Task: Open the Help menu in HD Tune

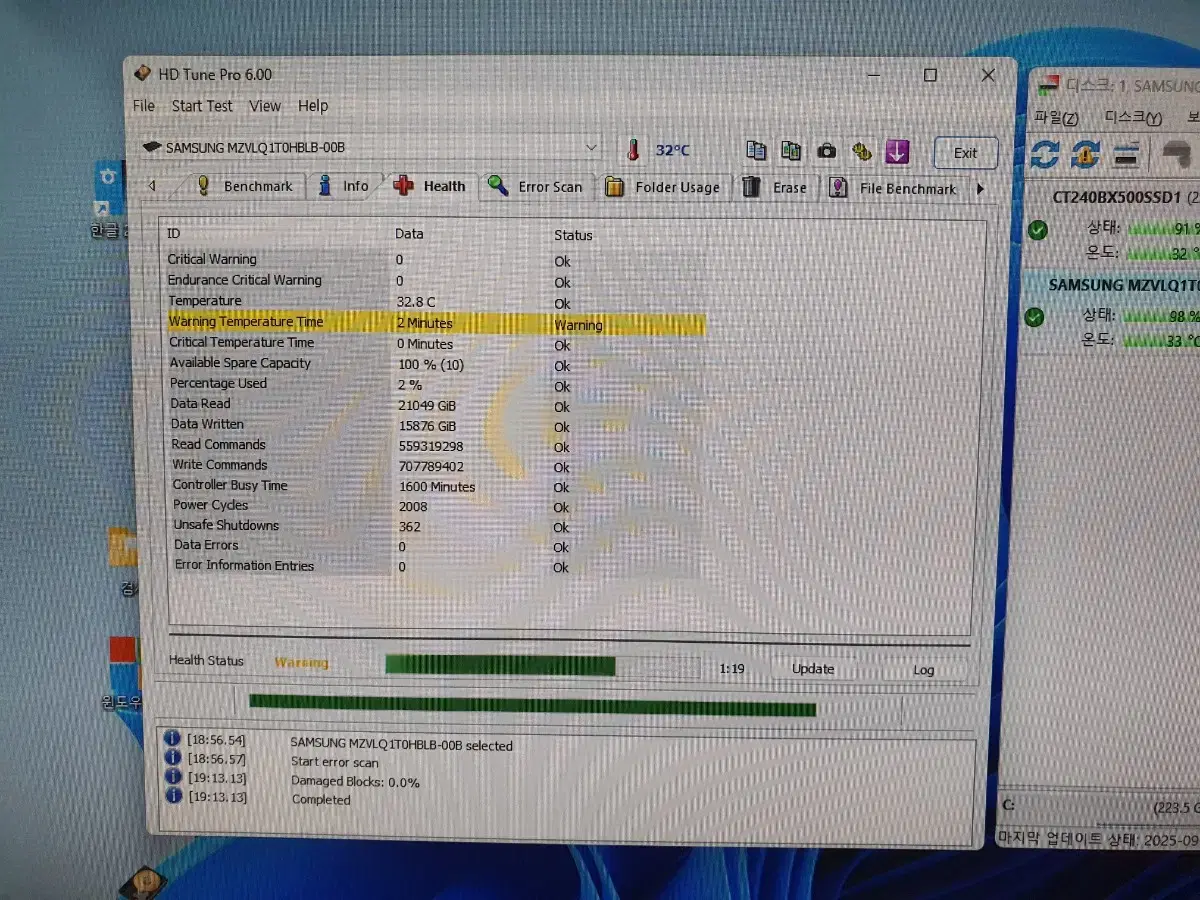Action: [313, 105]
